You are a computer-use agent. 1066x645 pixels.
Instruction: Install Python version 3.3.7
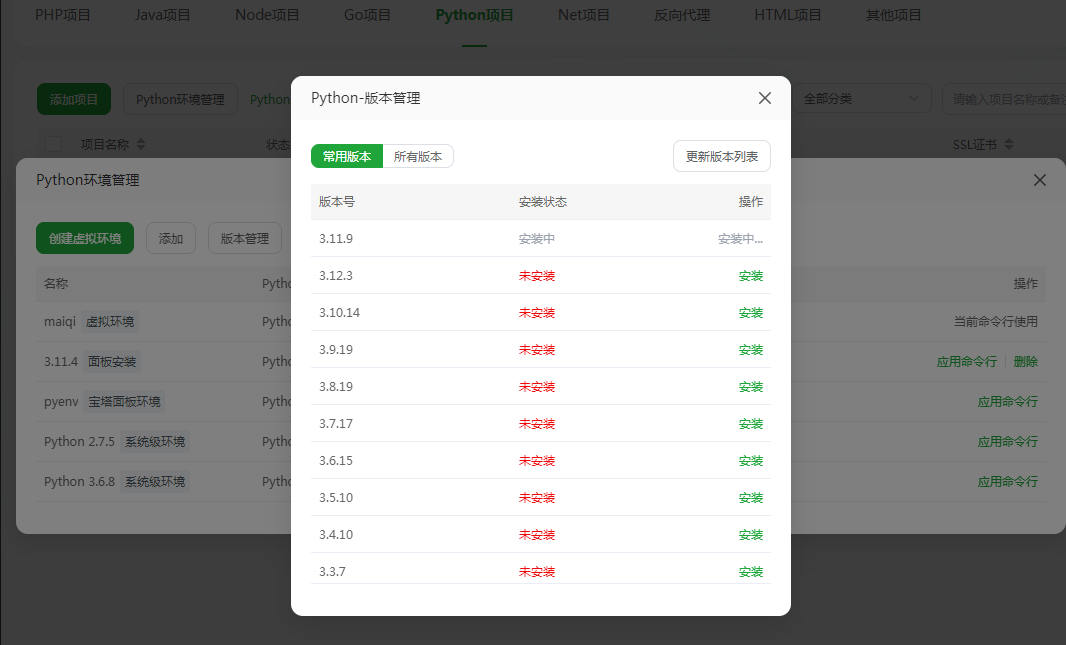click(750, 572)
